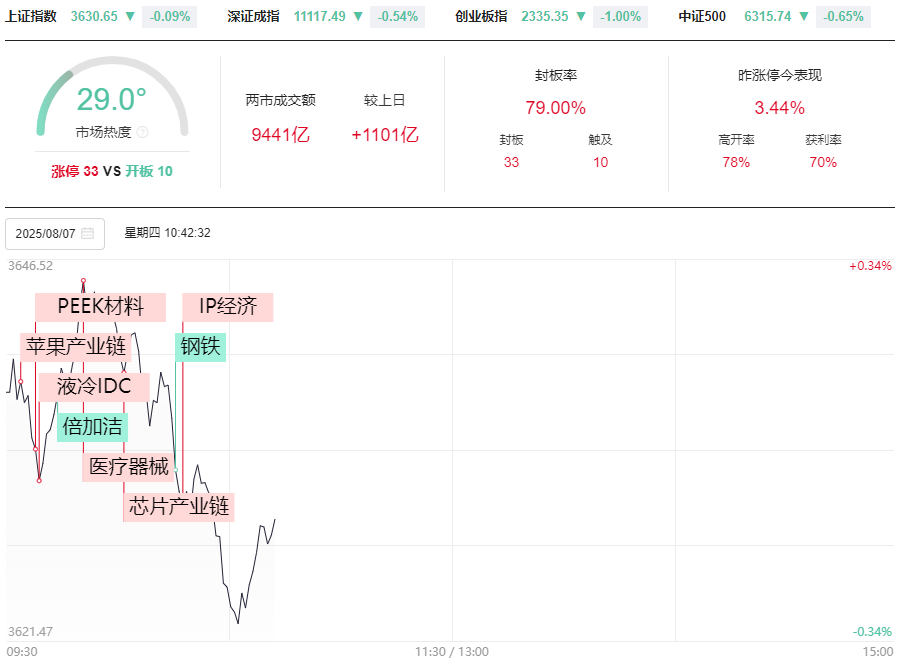
Task: Click the market heat help question icon
Action: pyautogui.click(x=142, y=132)
